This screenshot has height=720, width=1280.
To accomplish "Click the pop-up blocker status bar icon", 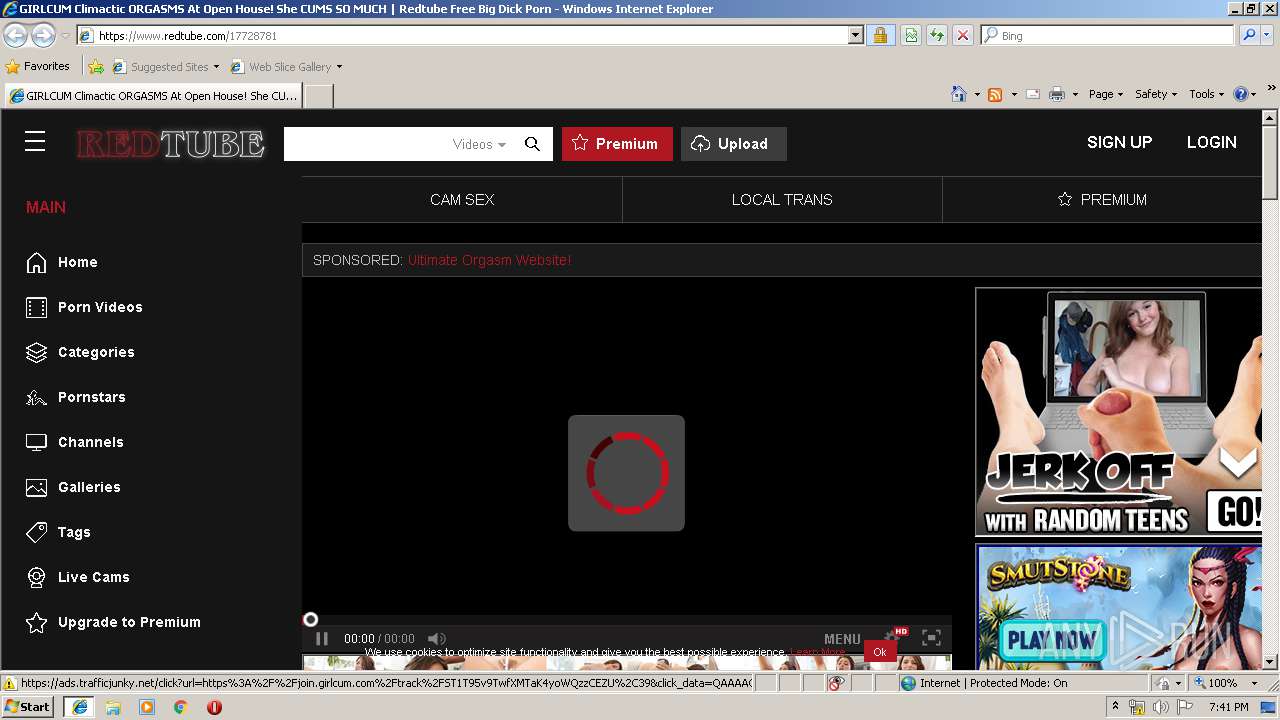I will click(x=836, y=683).
